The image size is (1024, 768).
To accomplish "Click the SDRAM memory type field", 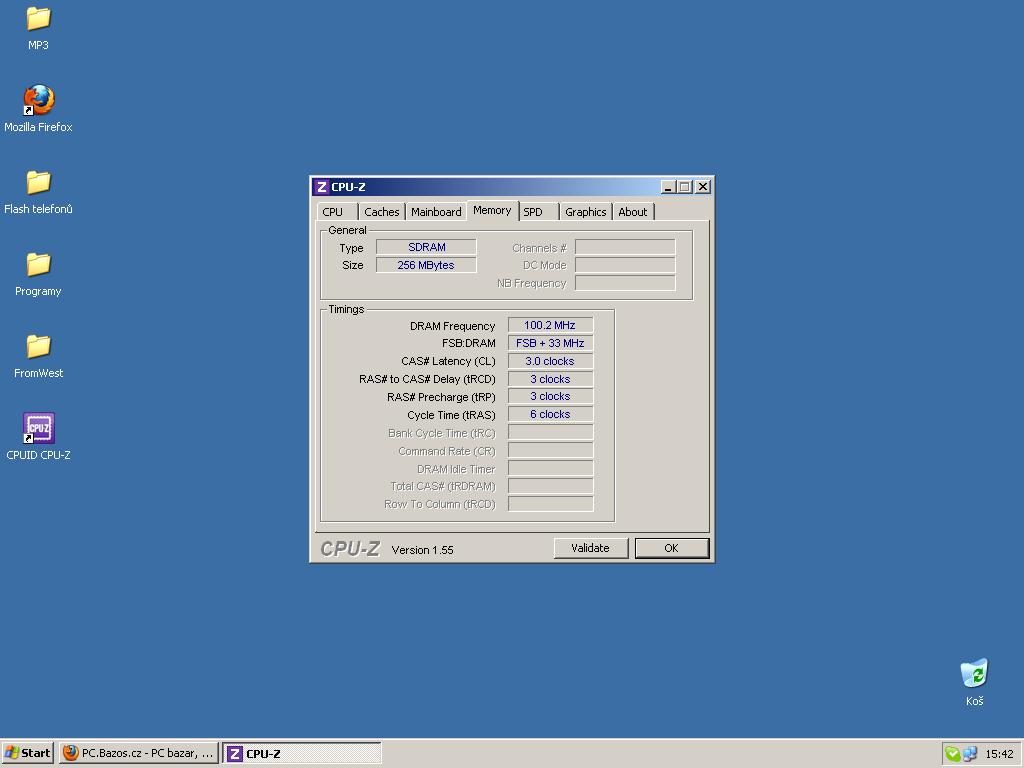I will (x=426, y=247).
